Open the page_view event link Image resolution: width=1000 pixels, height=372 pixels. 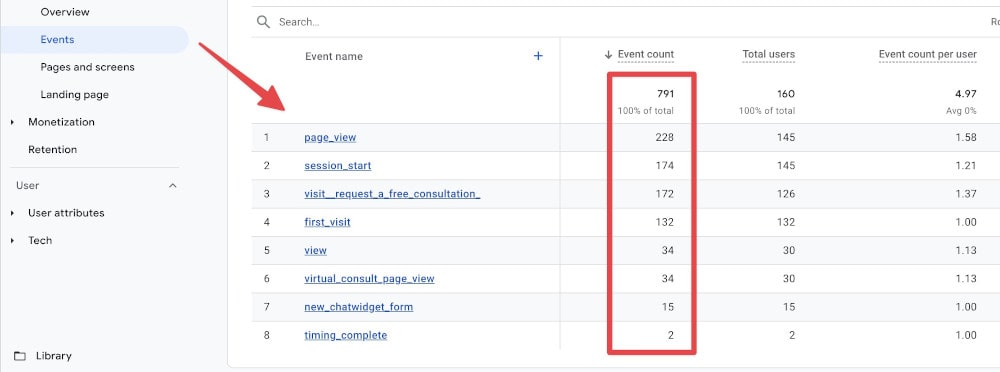330,137
